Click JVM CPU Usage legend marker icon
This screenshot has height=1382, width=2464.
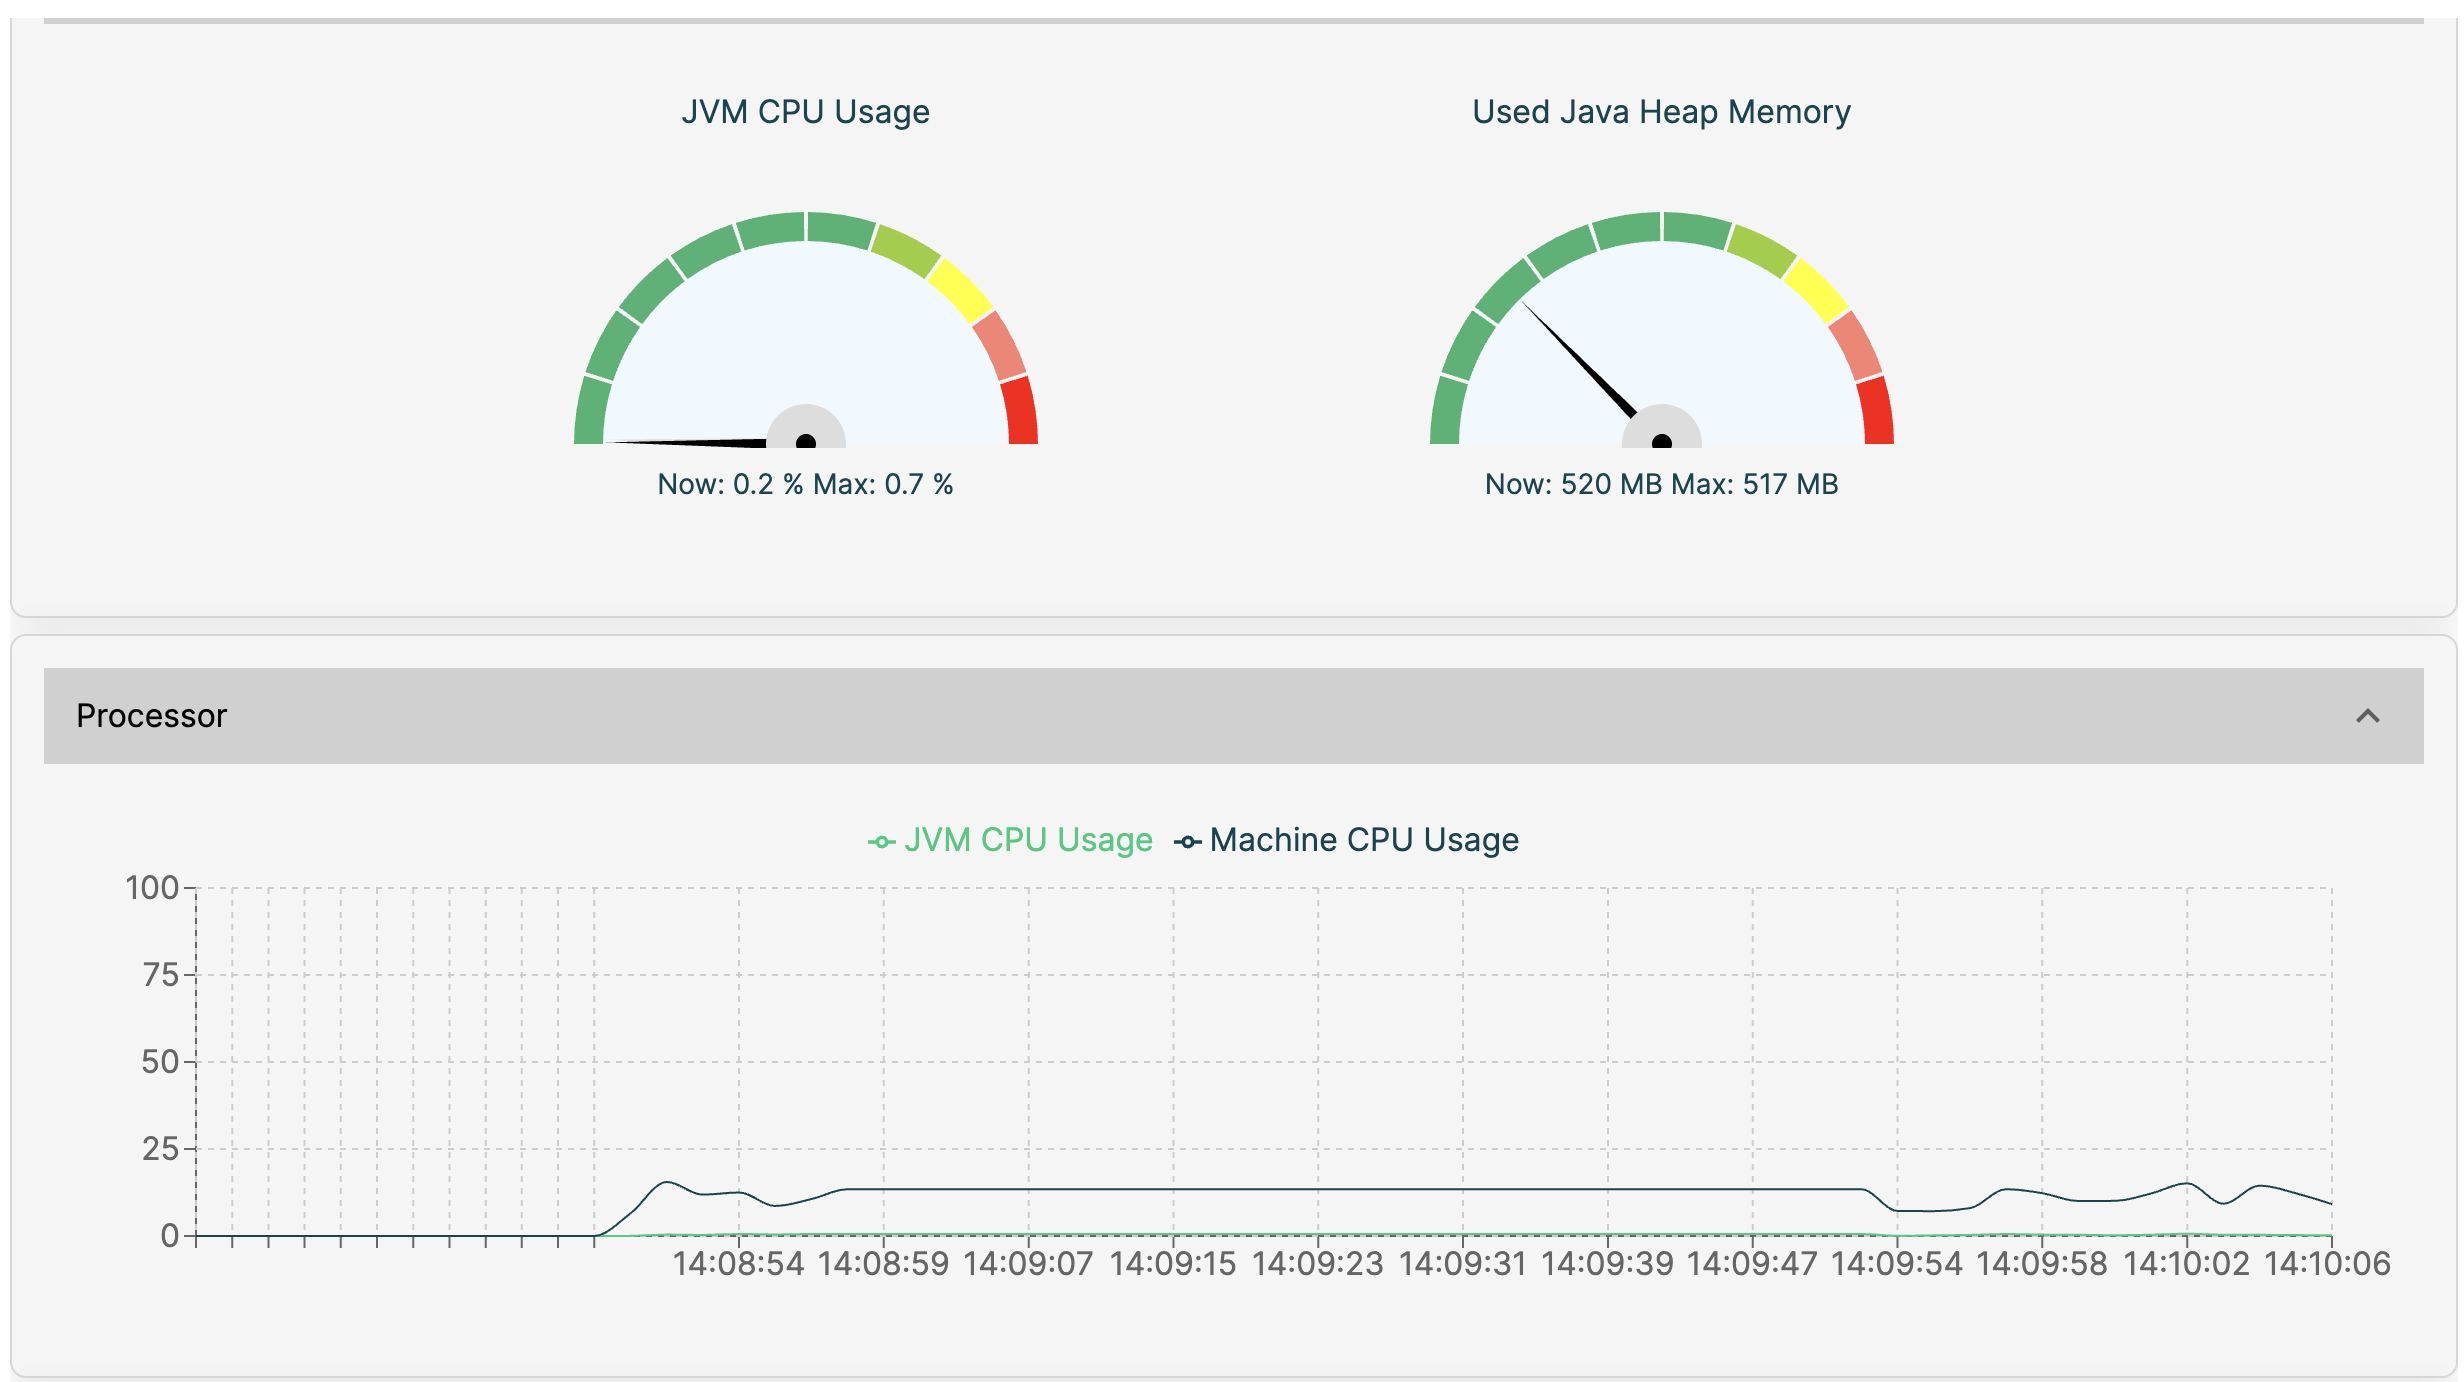[x=881, y=842]
